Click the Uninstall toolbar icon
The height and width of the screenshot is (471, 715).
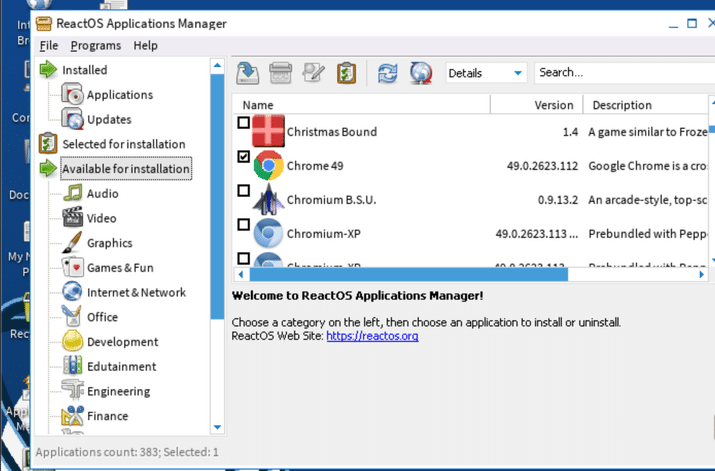click(x=280, y=73)
